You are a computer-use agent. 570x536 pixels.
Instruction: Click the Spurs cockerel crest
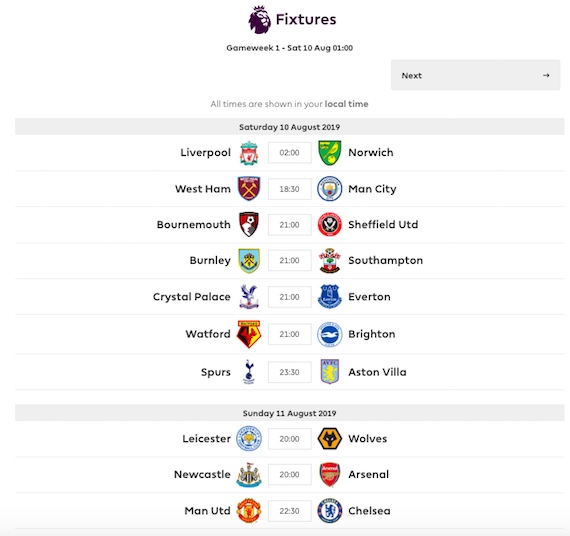point(249,372)
